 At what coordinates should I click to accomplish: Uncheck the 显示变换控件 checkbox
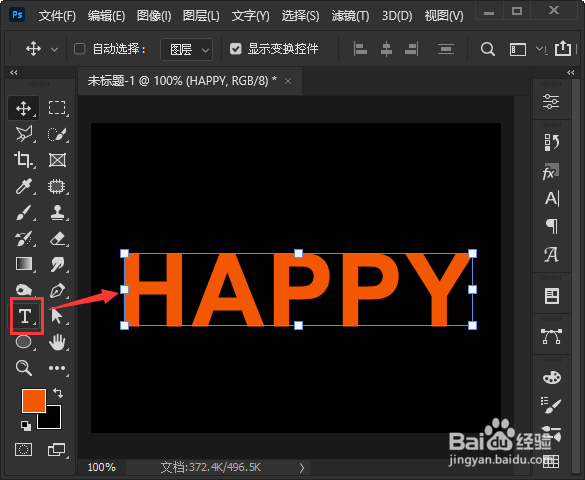click(x=235, y=49)
